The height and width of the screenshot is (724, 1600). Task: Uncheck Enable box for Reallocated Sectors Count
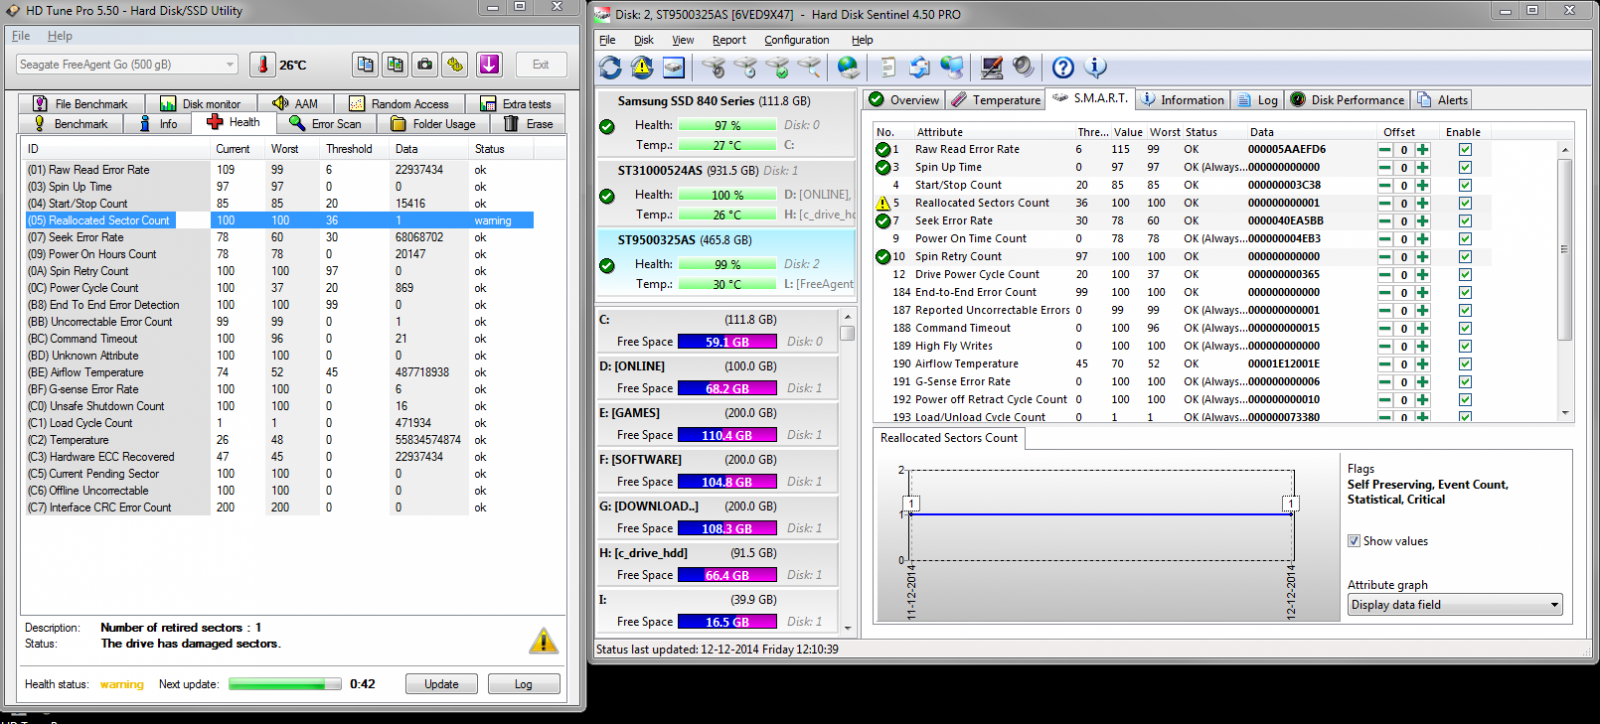tap(1465, 203)
